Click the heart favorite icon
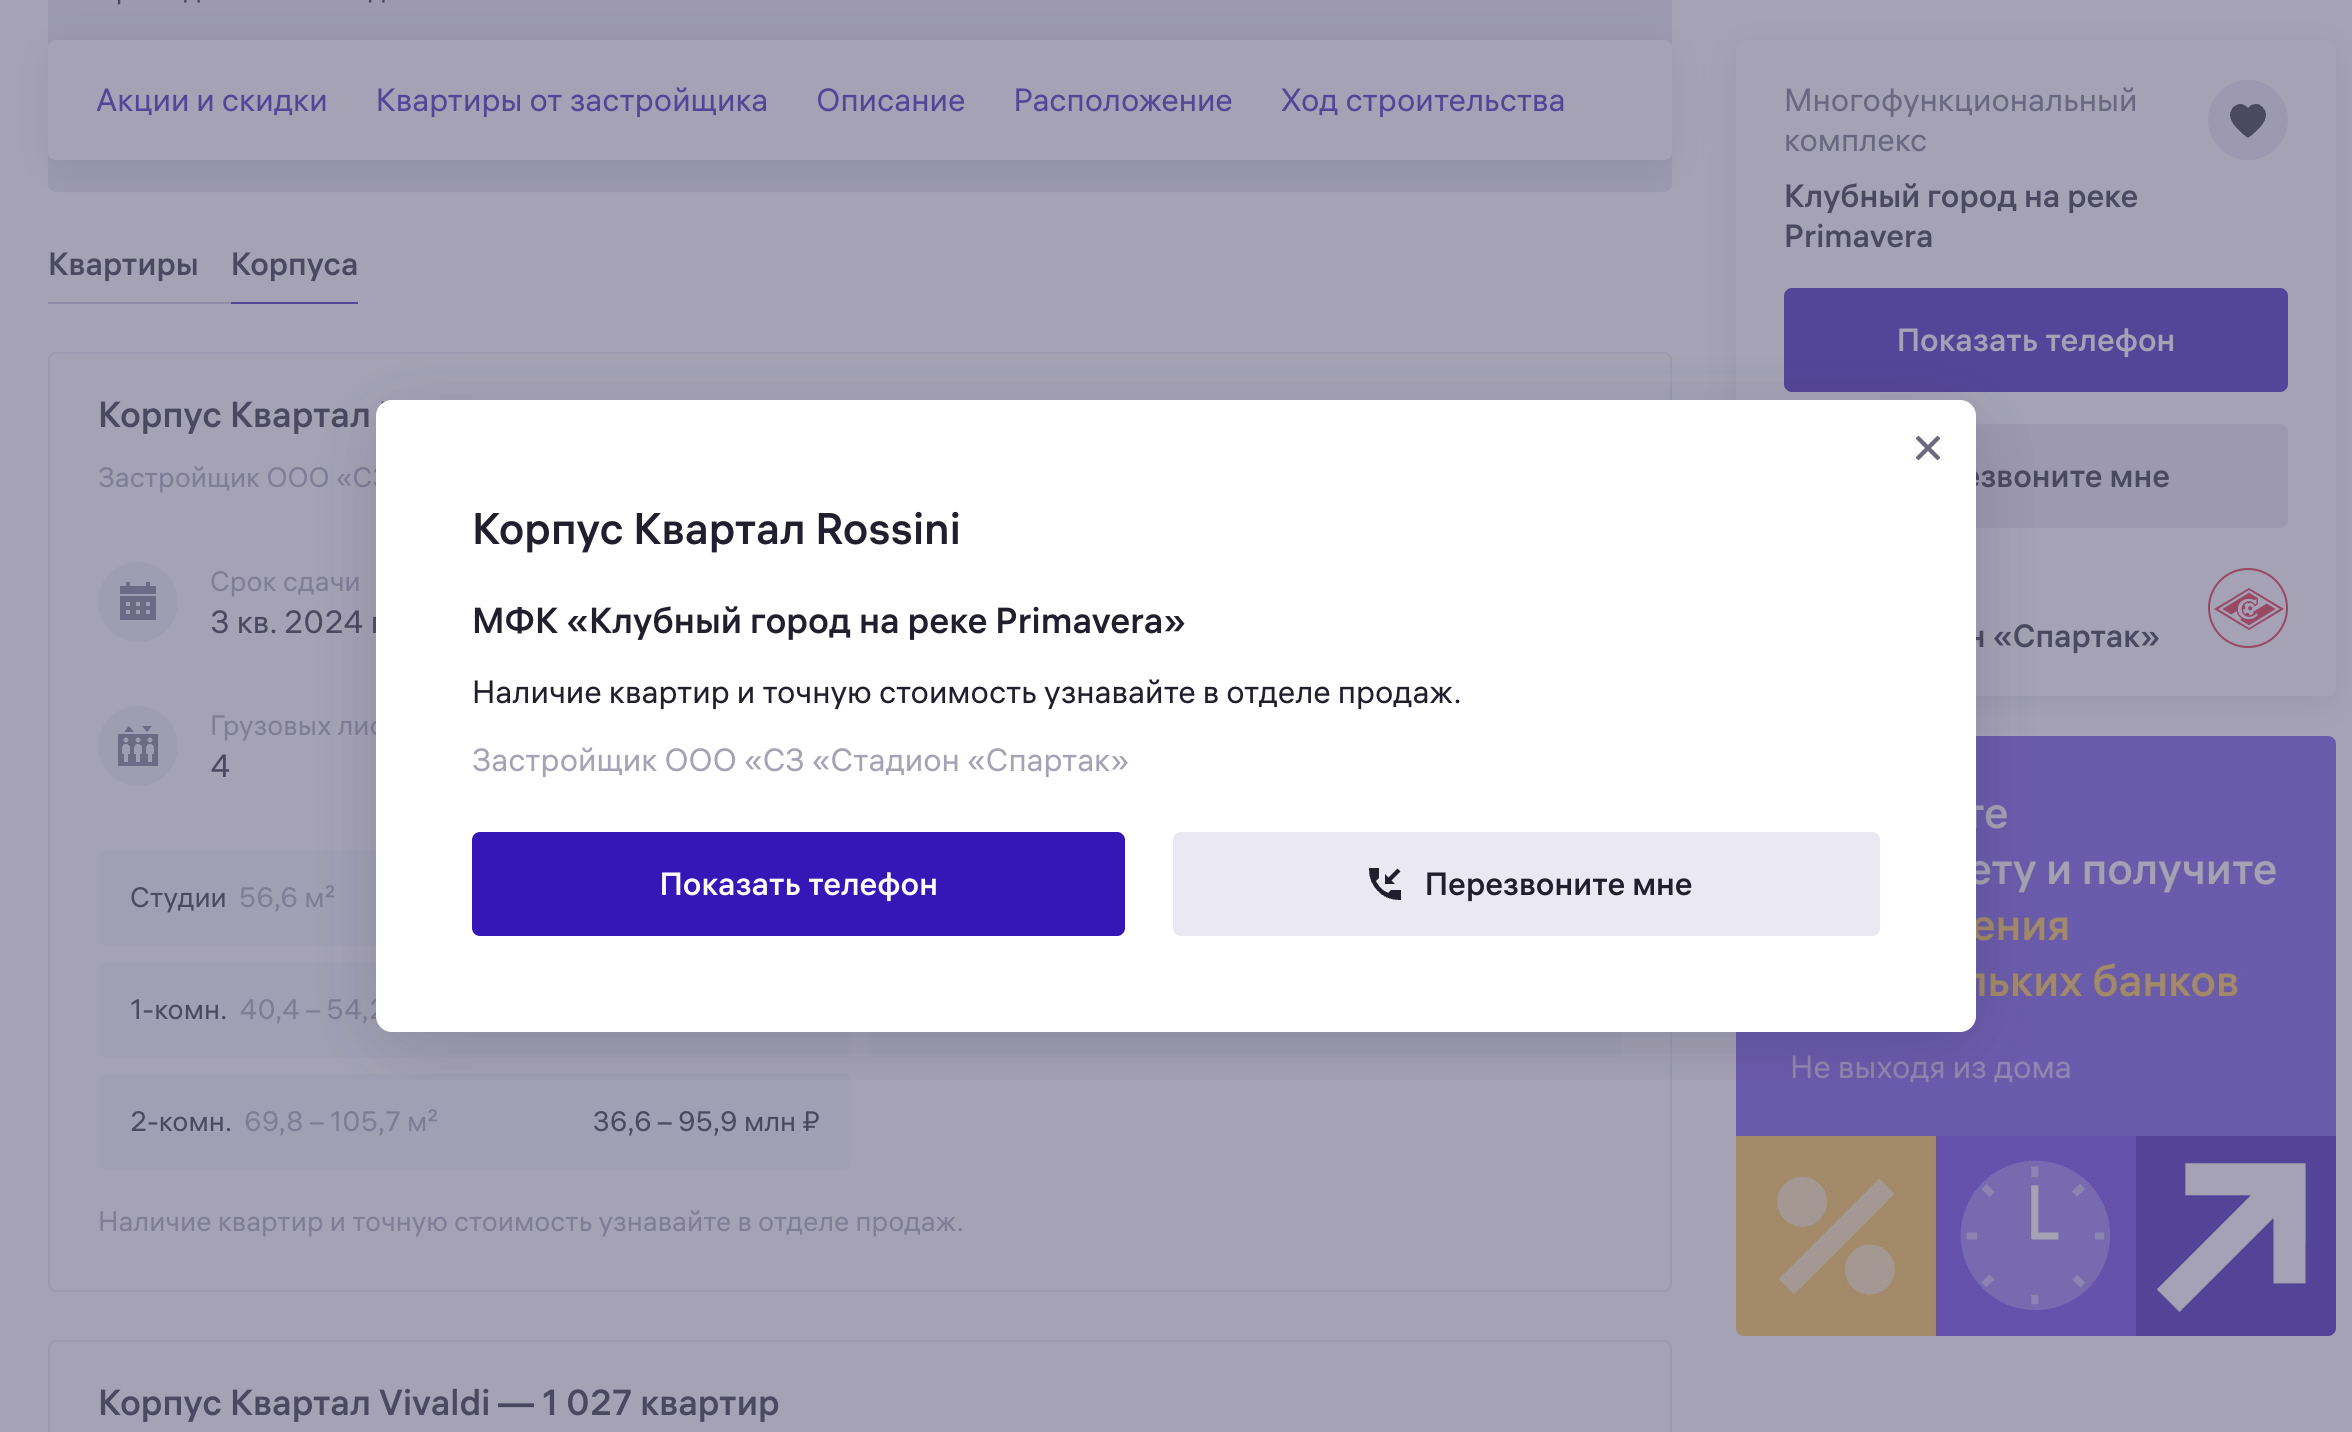The image size is (2352, 1432). [x=2247, y=120]
